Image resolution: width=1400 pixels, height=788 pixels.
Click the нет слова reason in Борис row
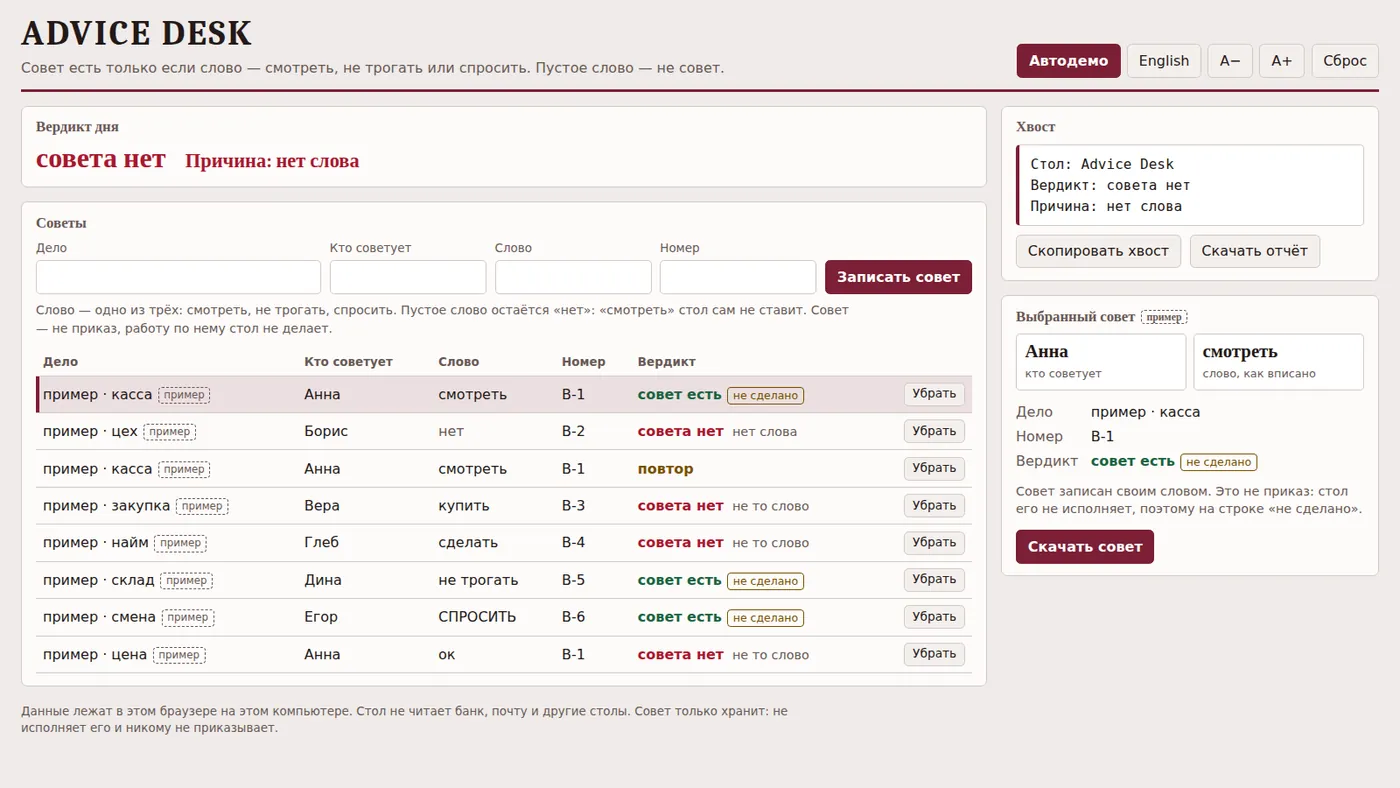point(765,432)
